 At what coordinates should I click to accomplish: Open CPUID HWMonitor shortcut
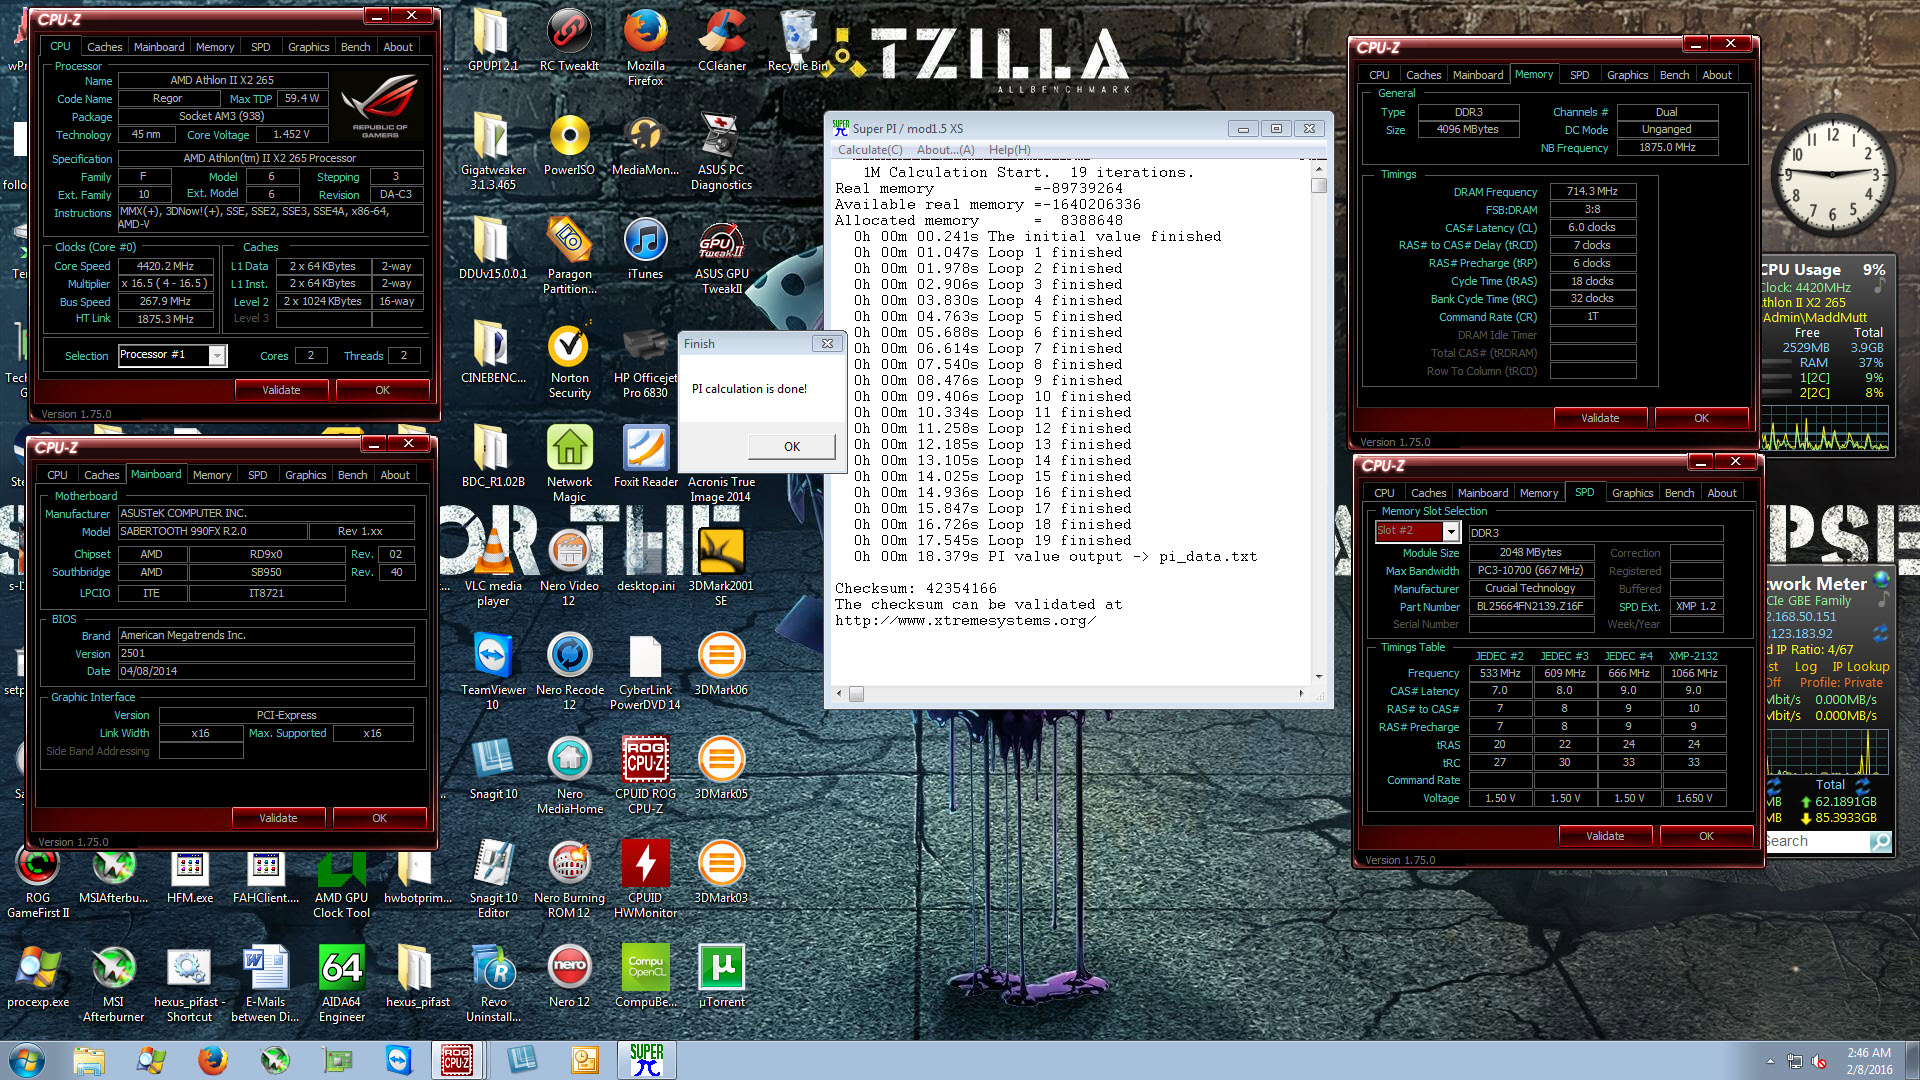coord(645,879)
